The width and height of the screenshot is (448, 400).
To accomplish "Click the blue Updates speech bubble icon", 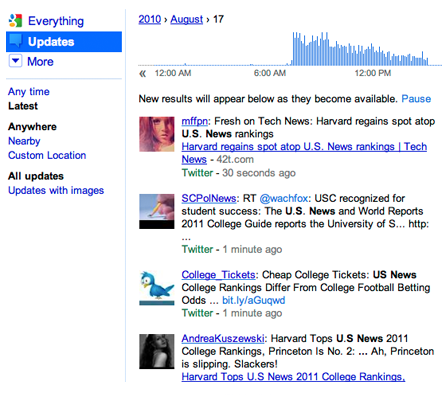I will (x=16, y=41).
